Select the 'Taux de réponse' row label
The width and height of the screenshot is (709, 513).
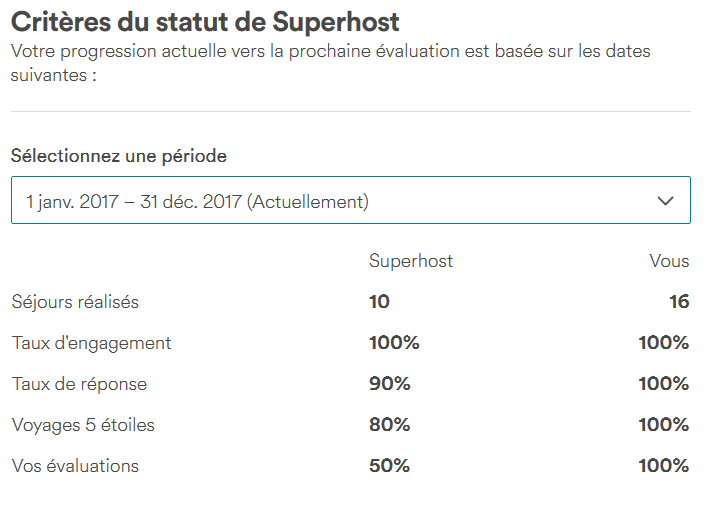point(79,384)
